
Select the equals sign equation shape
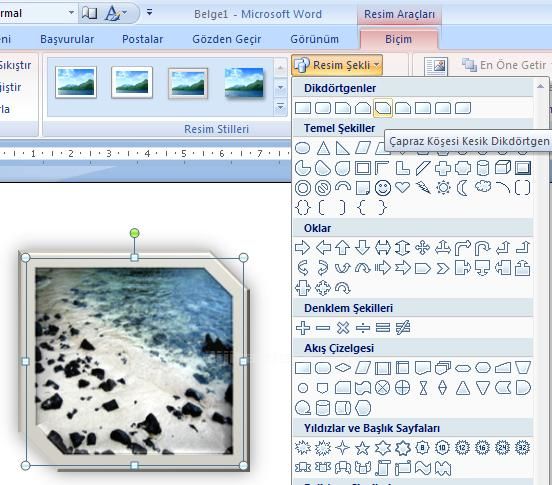click(383, 328)
